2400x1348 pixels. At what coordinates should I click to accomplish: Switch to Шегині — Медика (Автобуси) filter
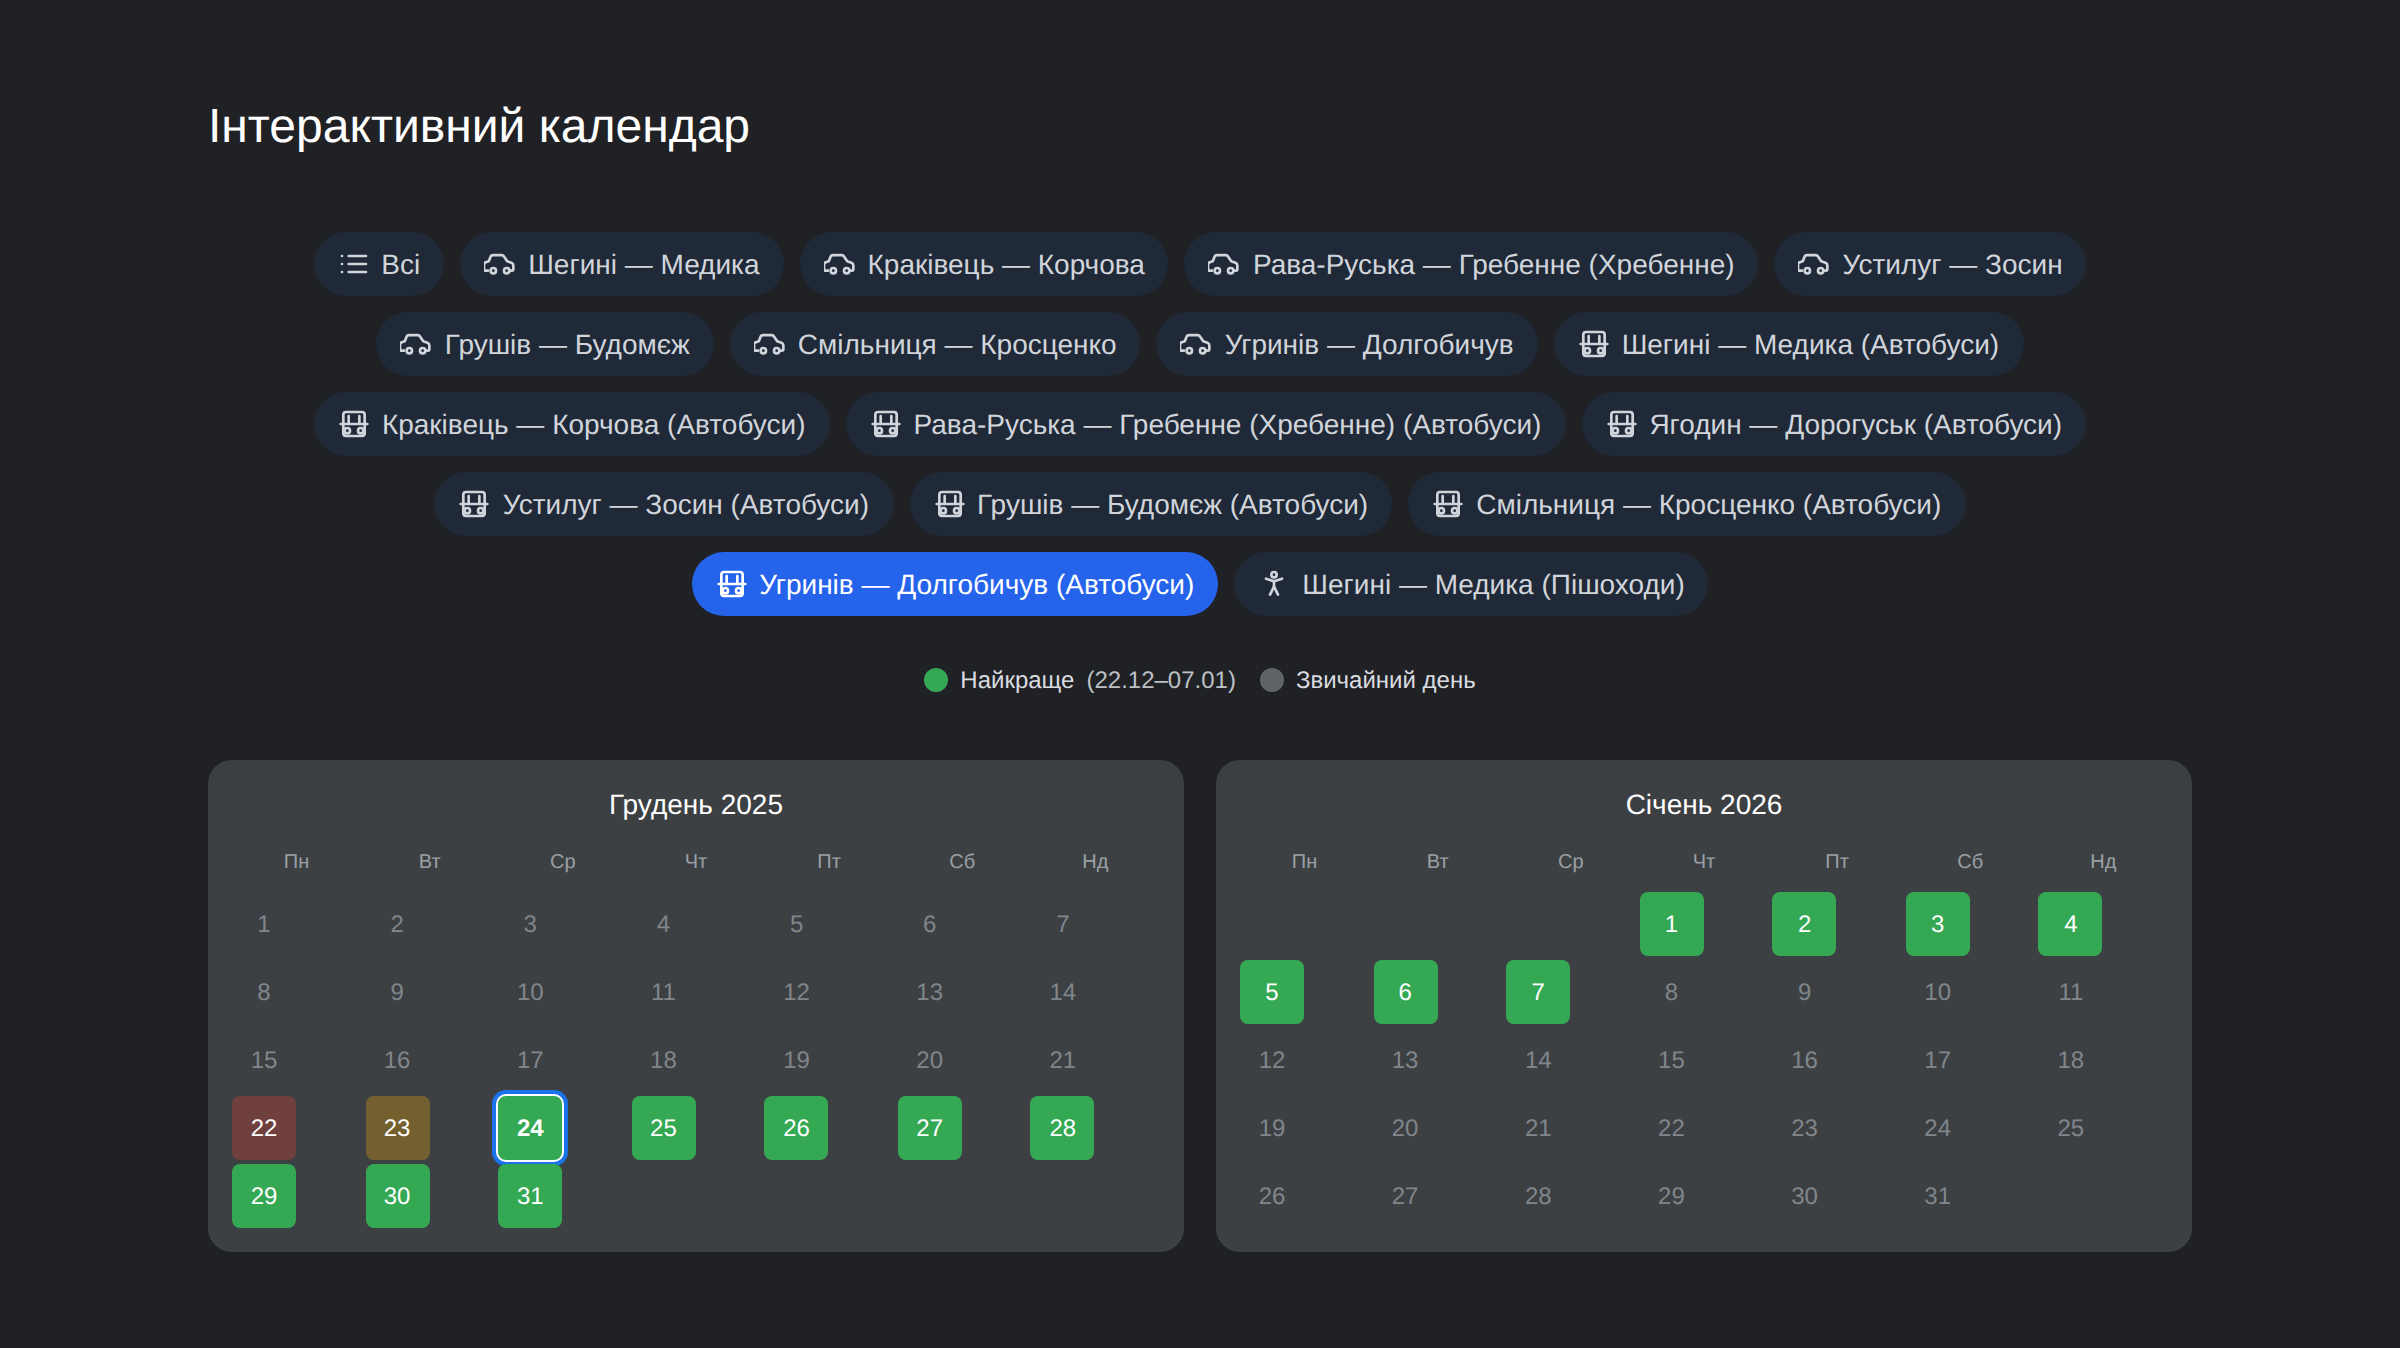click(1788, 345)
